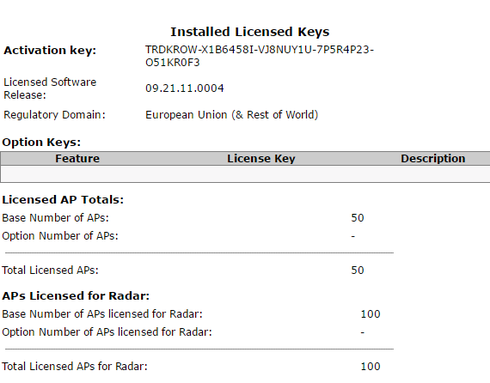490x383 pixels.
Task: Click the Installed Licensed Keys heading
Action: (250, 32)
